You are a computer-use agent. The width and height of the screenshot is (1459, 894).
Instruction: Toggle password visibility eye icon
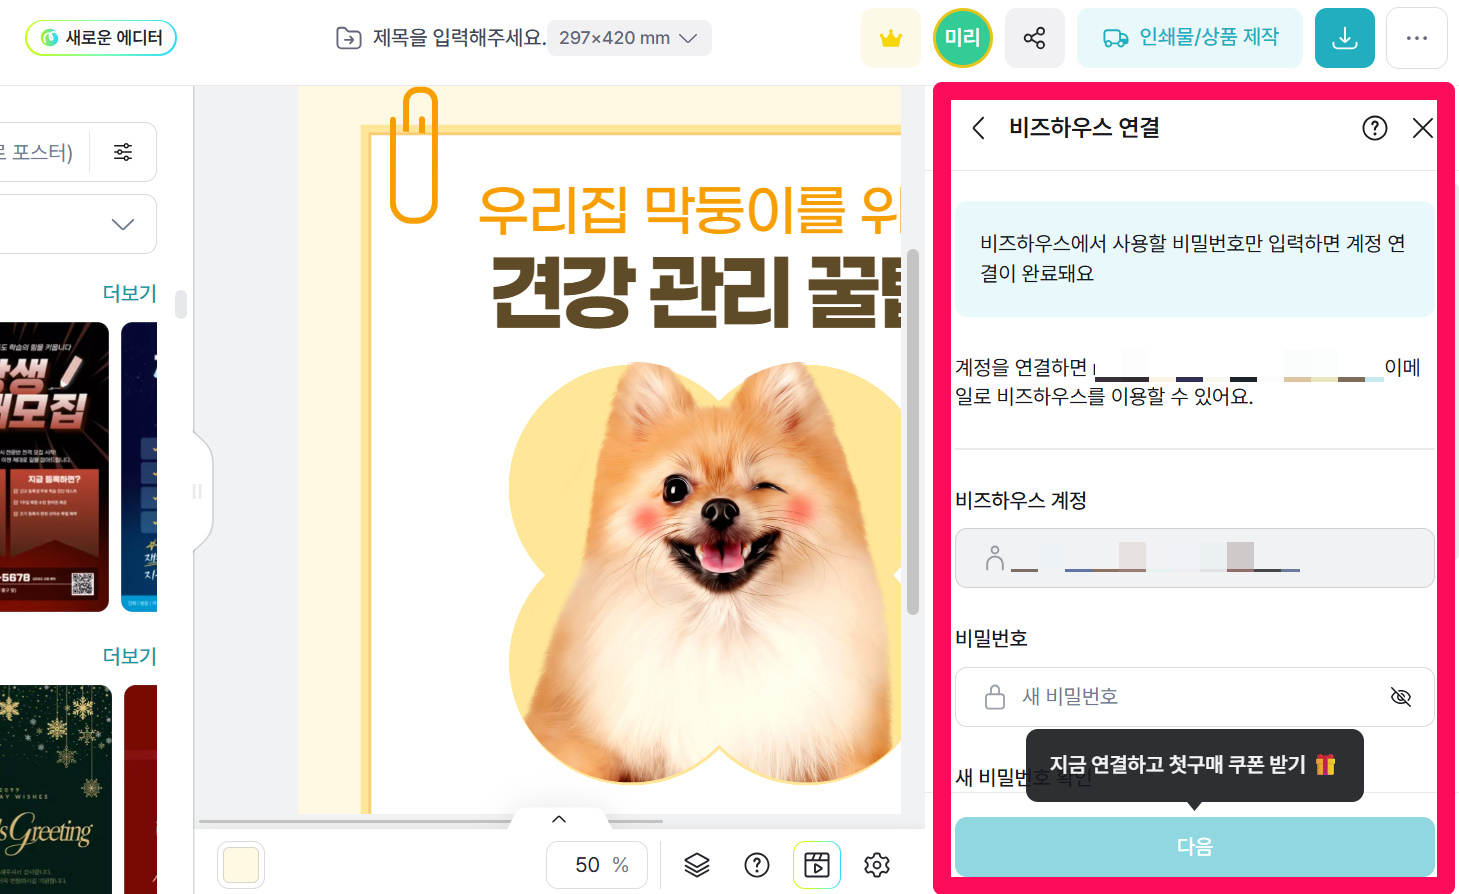click(x=1400, y=697)
